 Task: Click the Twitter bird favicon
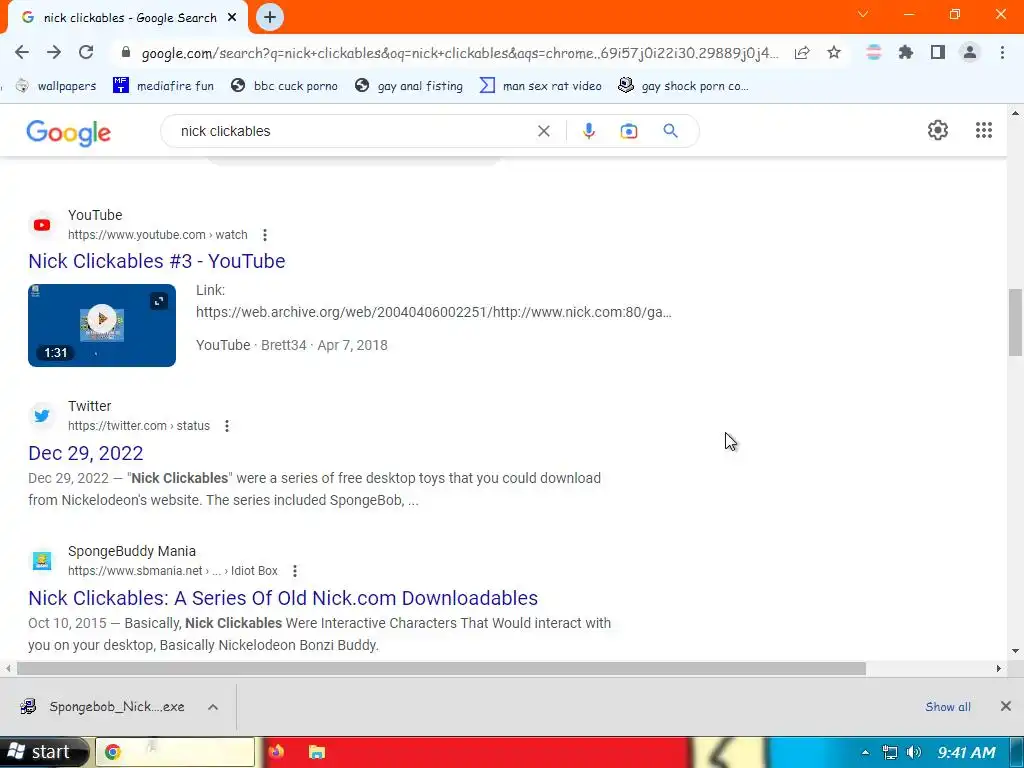tap(42, 416)
